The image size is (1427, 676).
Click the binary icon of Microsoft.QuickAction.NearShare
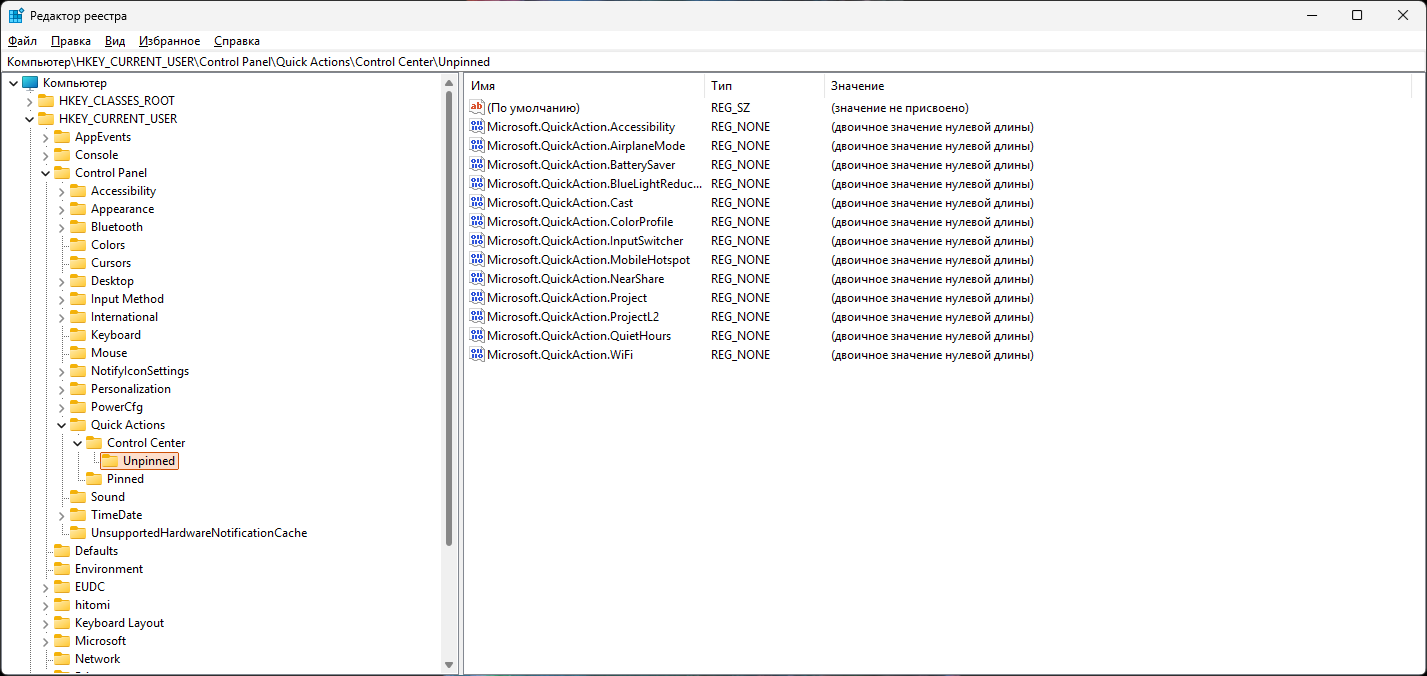pyautogui.click(x=477, y=279)
